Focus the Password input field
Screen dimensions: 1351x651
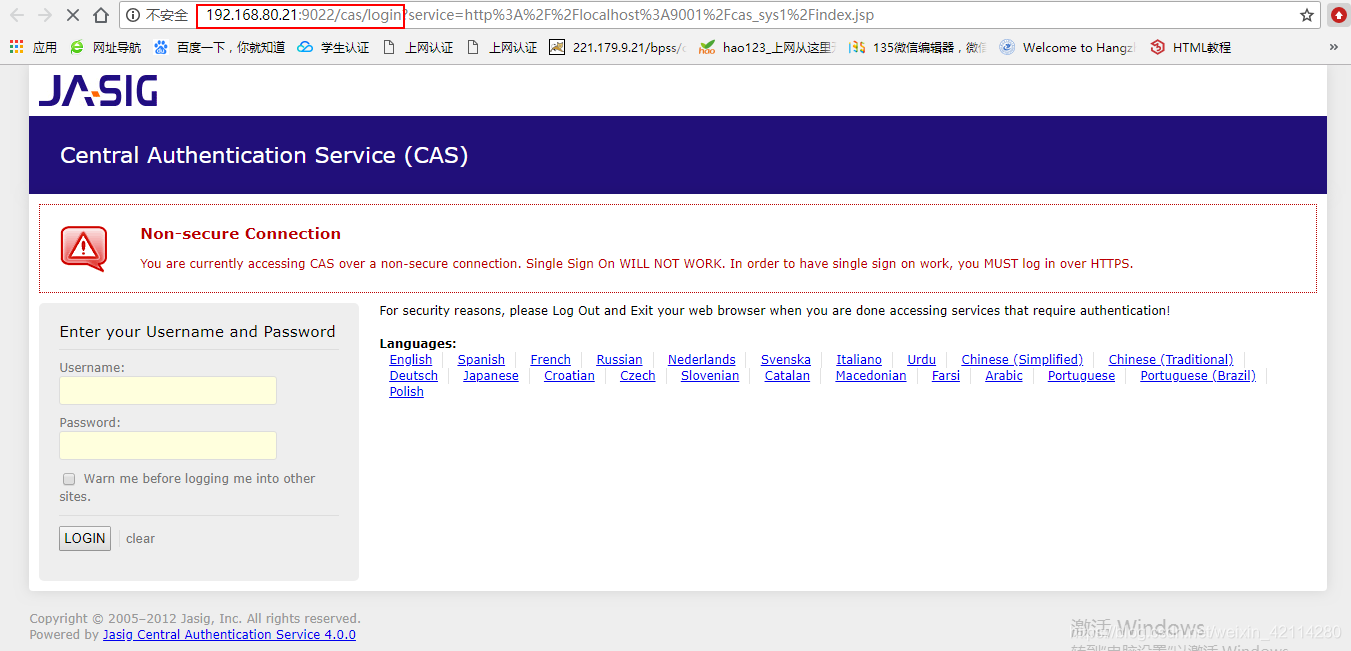pyautogui.click(x=168, y=446)
